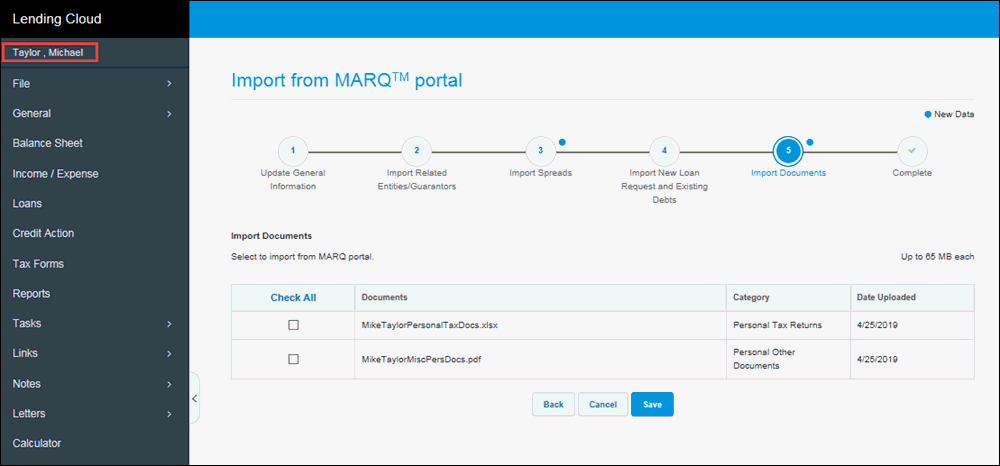Viewport: 1000px width, 466px height.
Task: Click step 2 Import Related Entities circle
Action: pyautogui.click(x=416, y=151)
